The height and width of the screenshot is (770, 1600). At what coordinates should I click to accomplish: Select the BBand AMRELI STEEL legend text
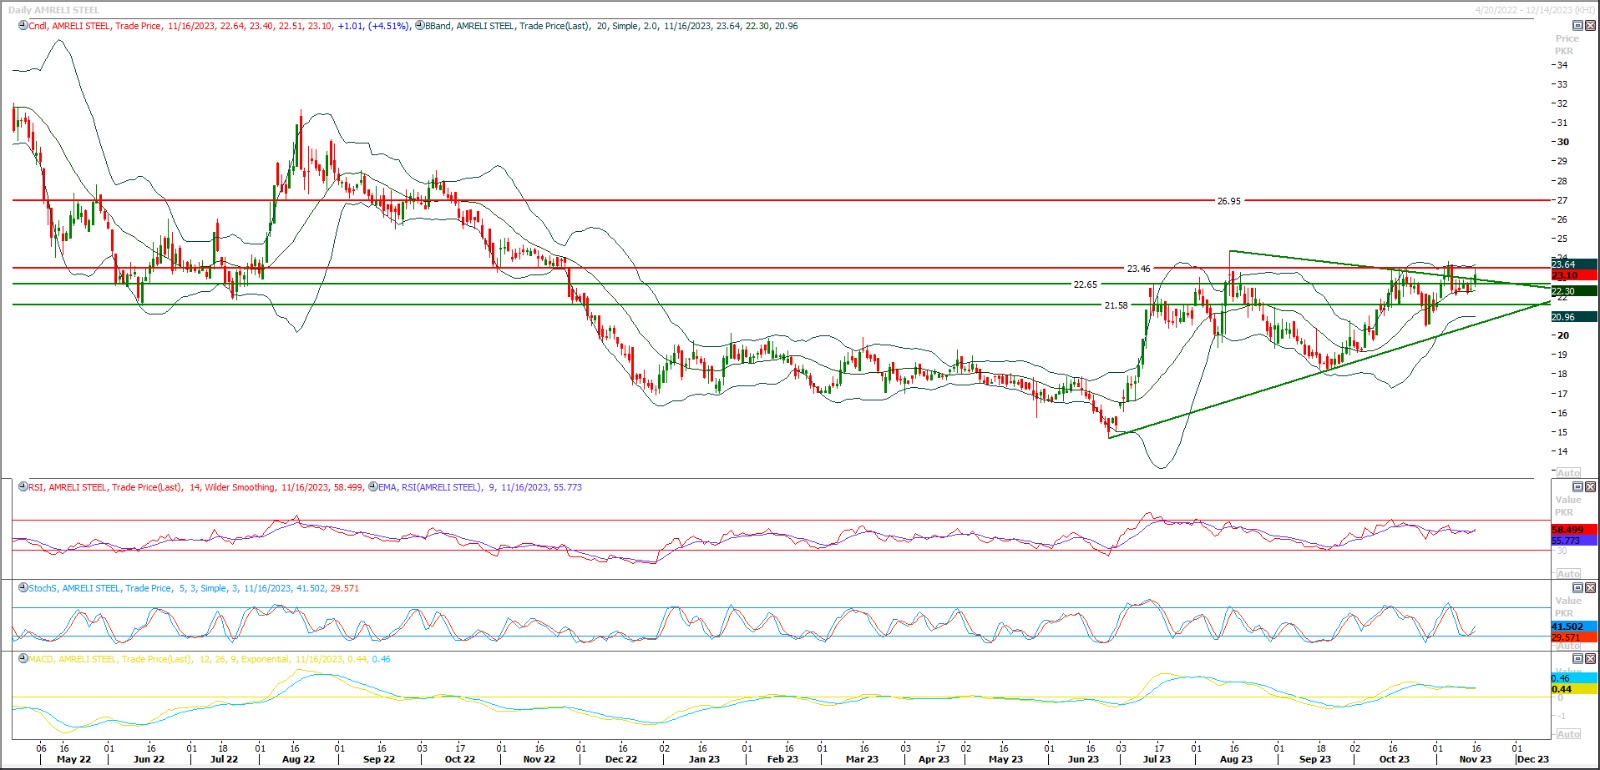pos(612,26)
